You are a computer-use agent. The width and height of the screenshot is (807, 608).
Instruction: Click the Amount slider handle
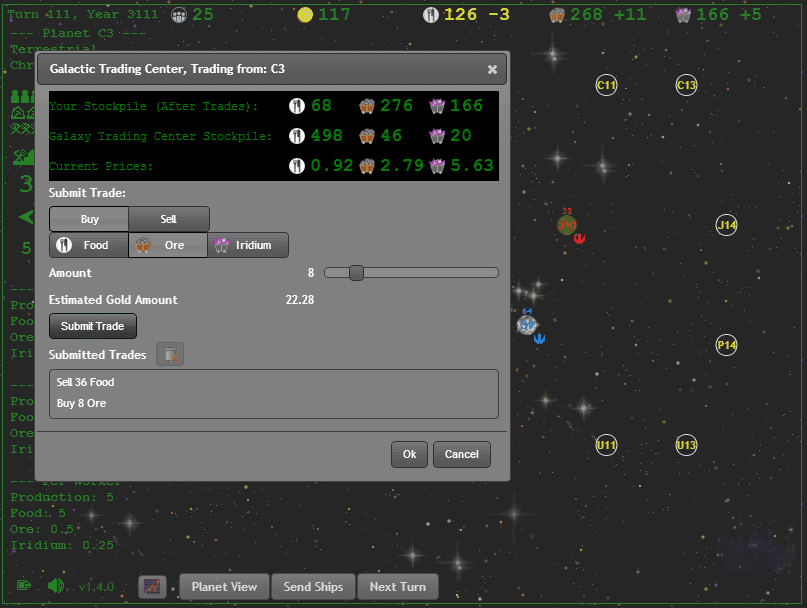(x=356, y=273)
